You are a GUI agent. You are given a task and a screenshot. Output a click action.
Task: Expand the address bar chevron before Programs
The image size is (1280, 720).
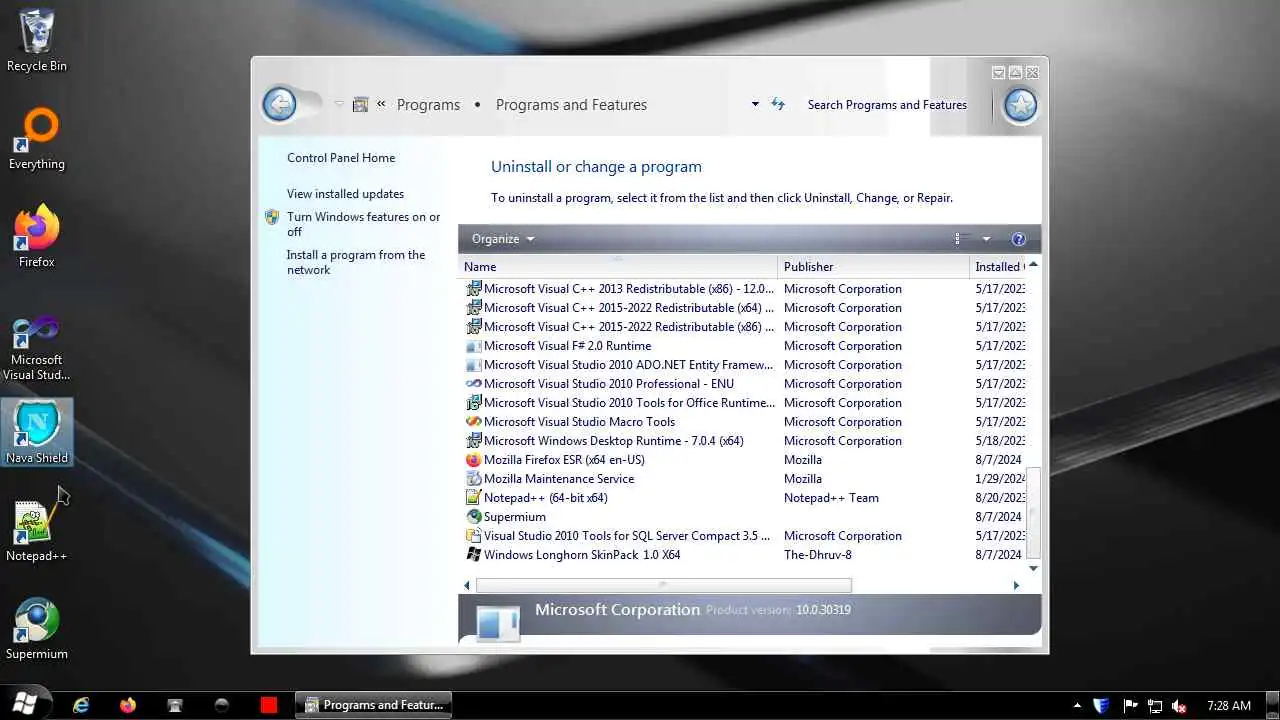point(381,104)
